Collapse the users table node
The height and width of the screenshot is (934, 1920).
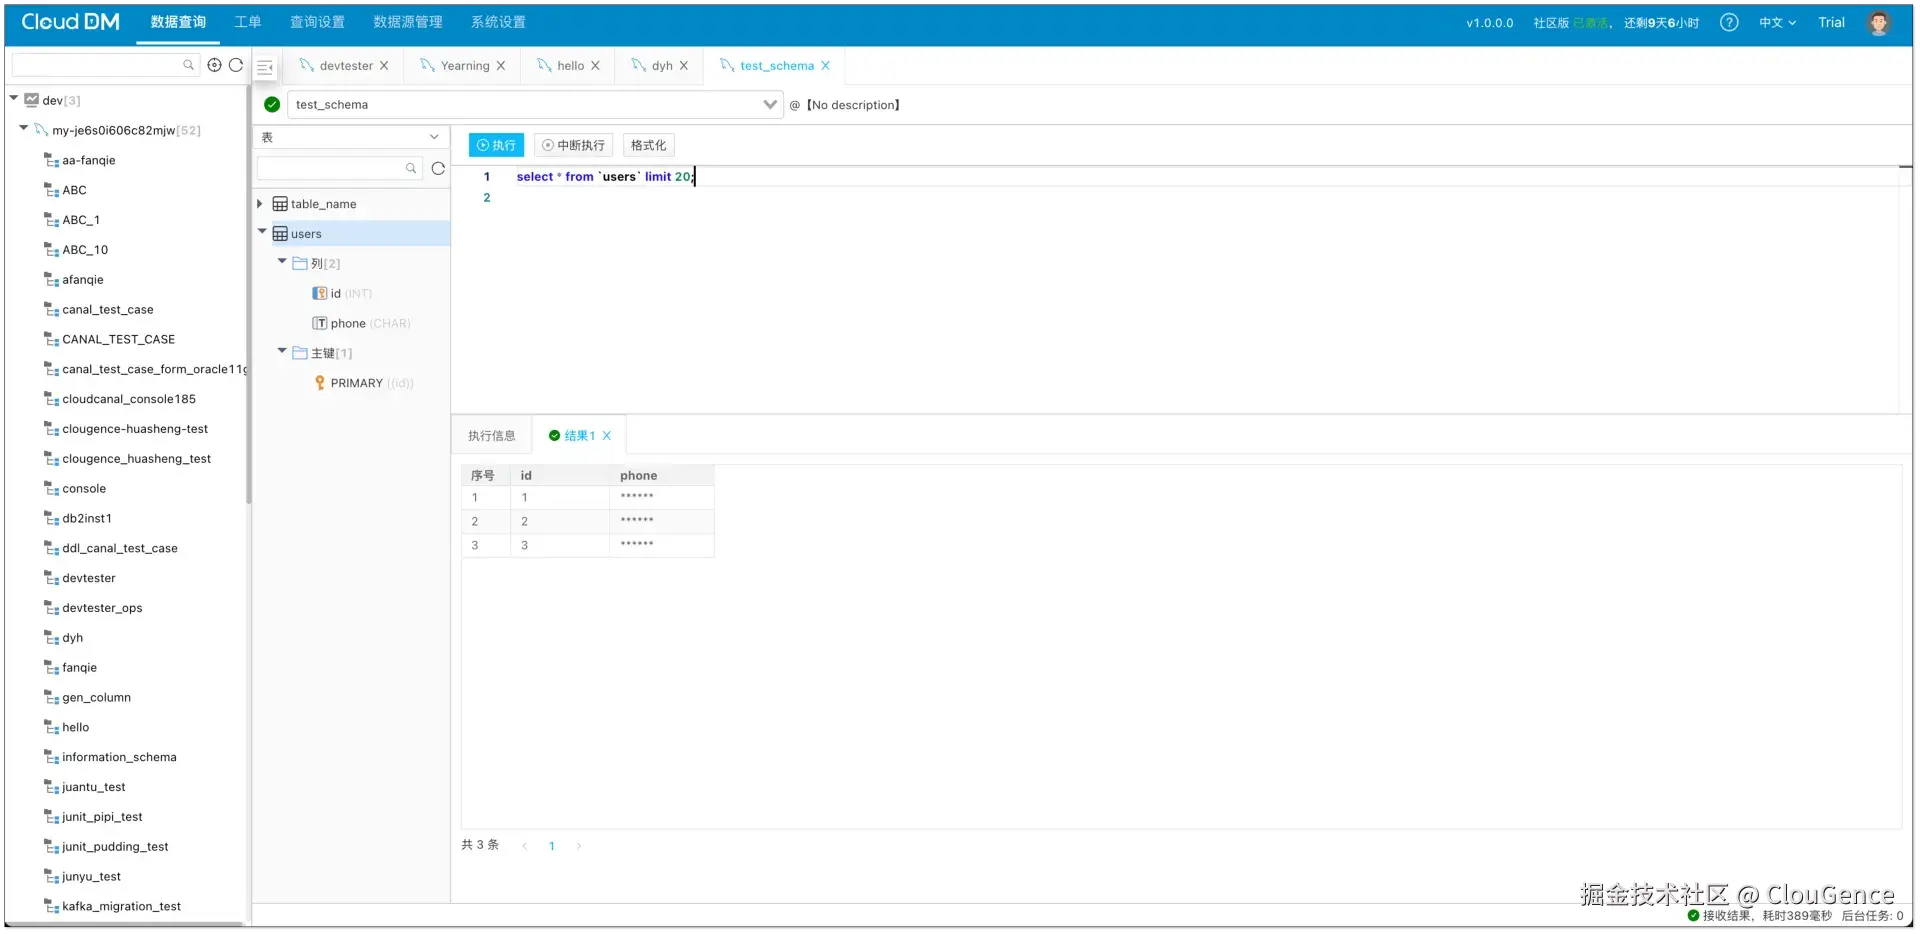point(262,232)
